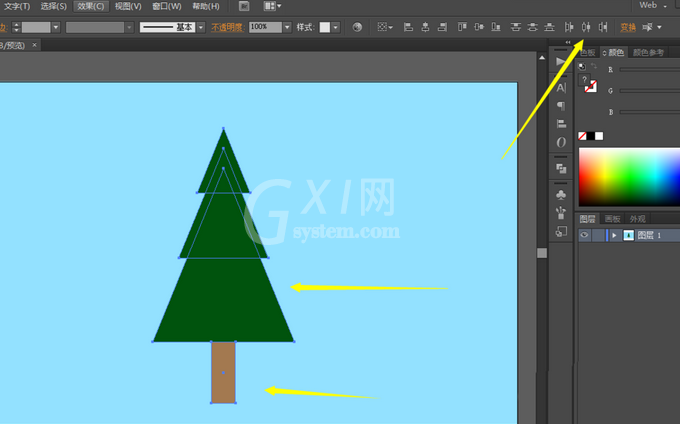680x424 pixels.
Task: Click the 变换 transform link
Action: pos(628,27)
